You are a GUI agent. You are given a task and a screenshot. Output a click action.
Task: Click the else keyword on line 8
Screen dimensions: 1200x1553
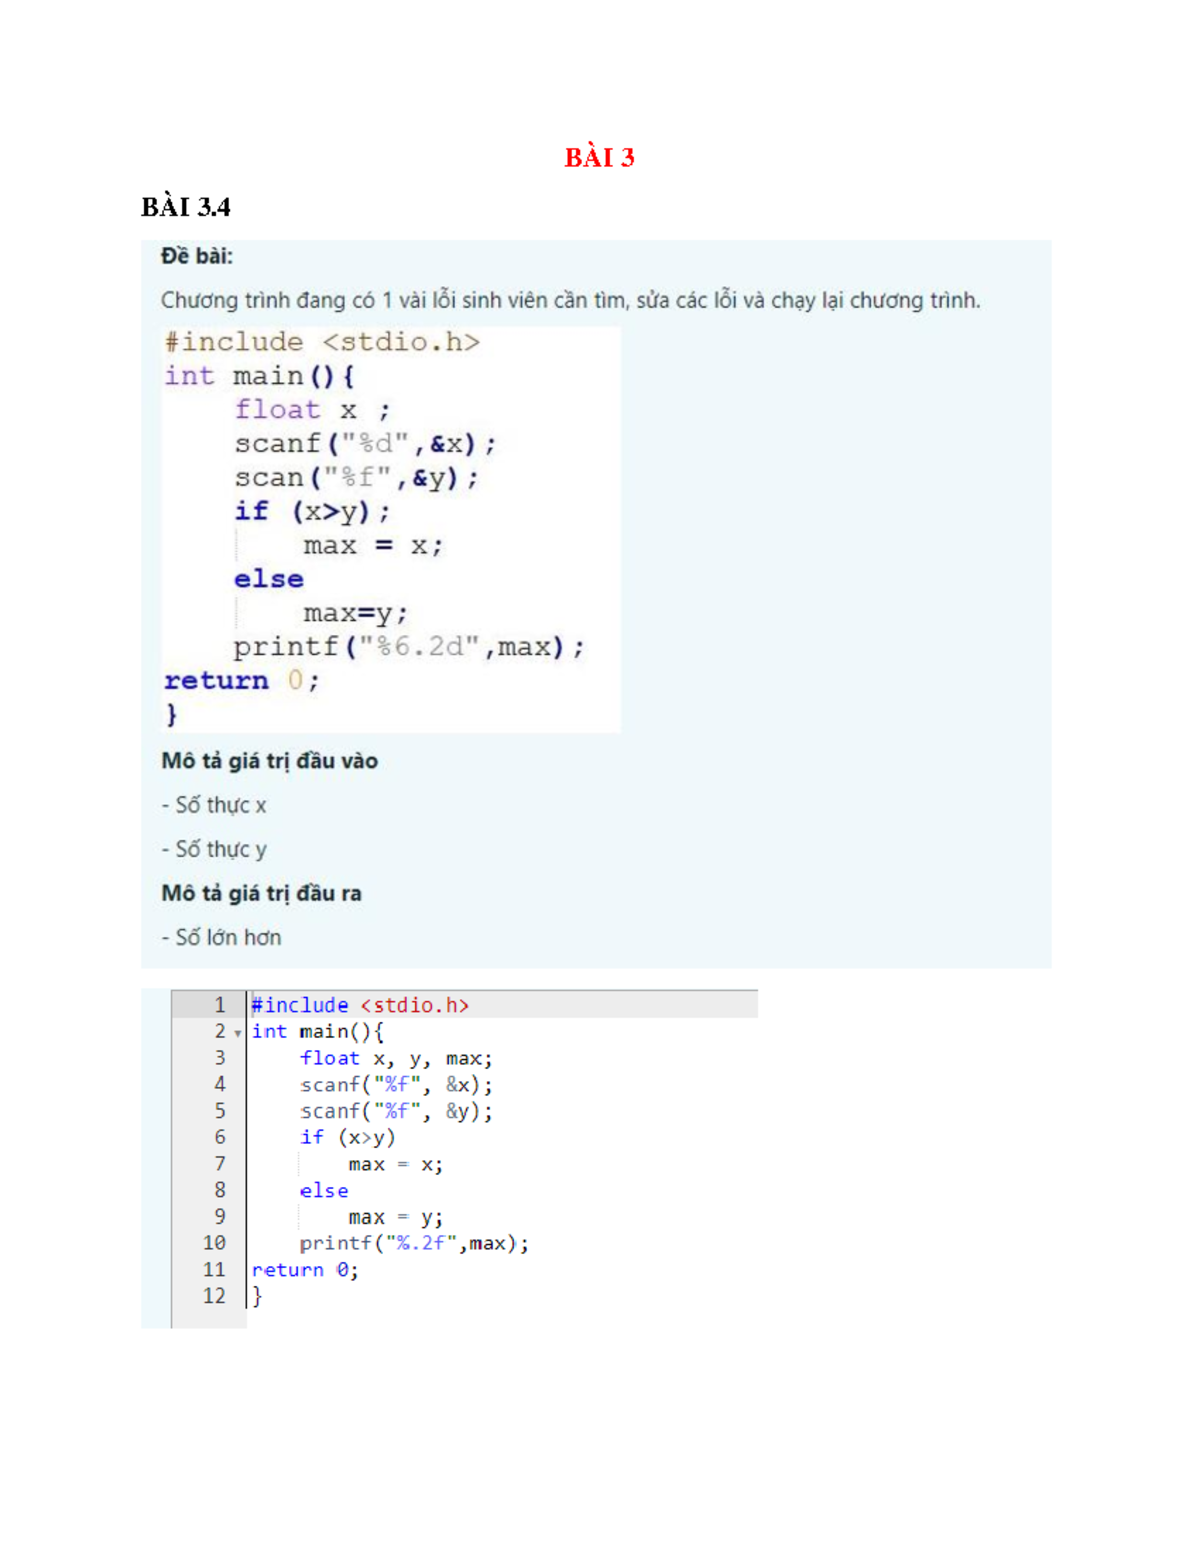point(325,1190)
